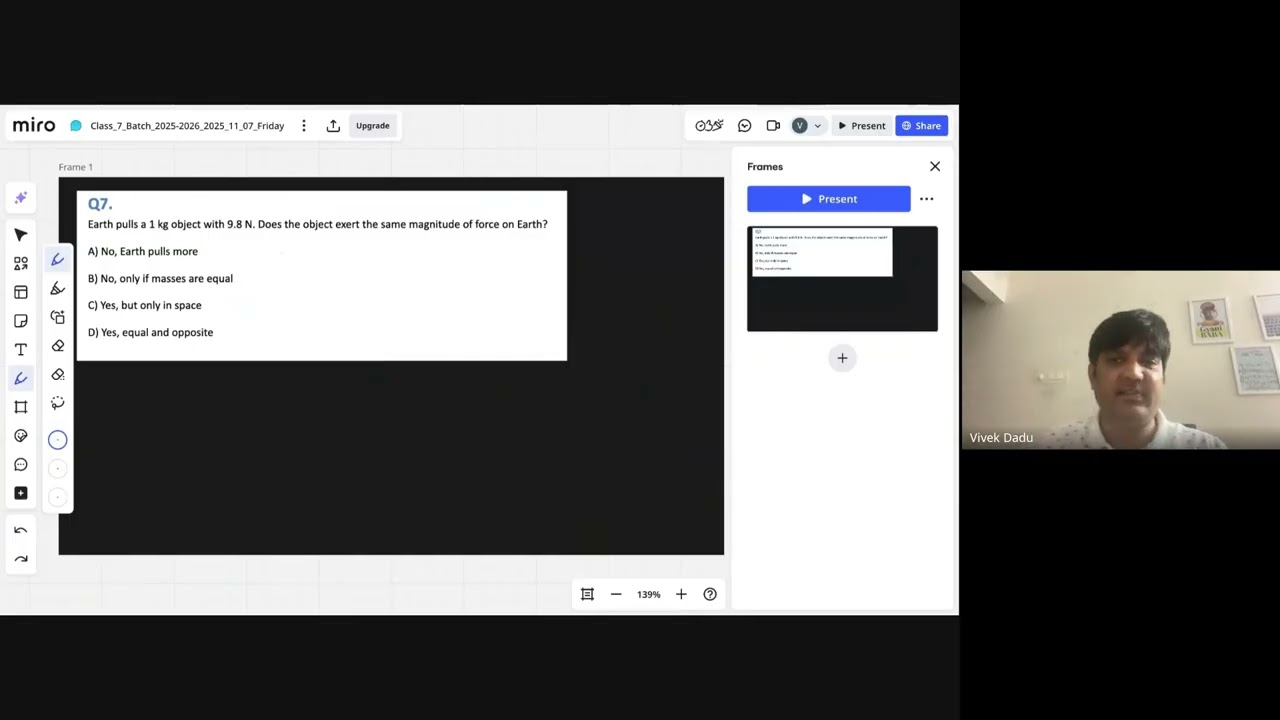Select the Sticky note tool

tap(21, 321)
